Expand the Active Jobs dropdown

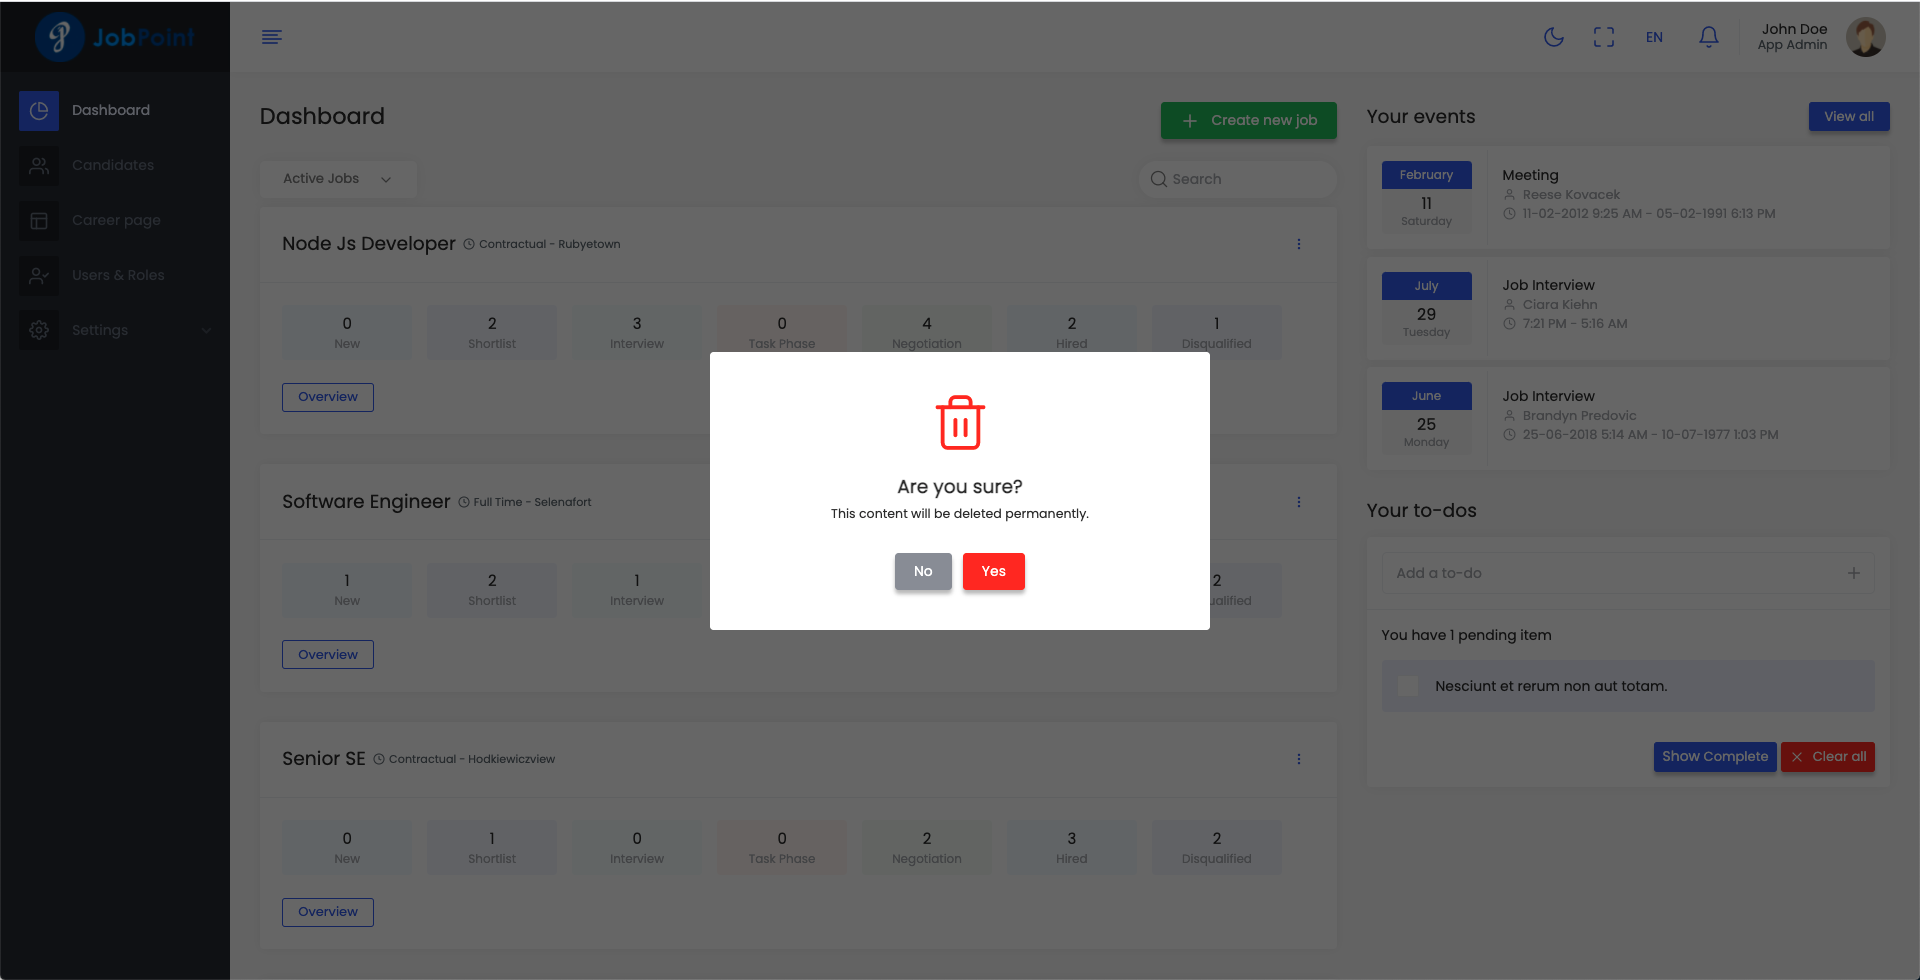[337, 179]
